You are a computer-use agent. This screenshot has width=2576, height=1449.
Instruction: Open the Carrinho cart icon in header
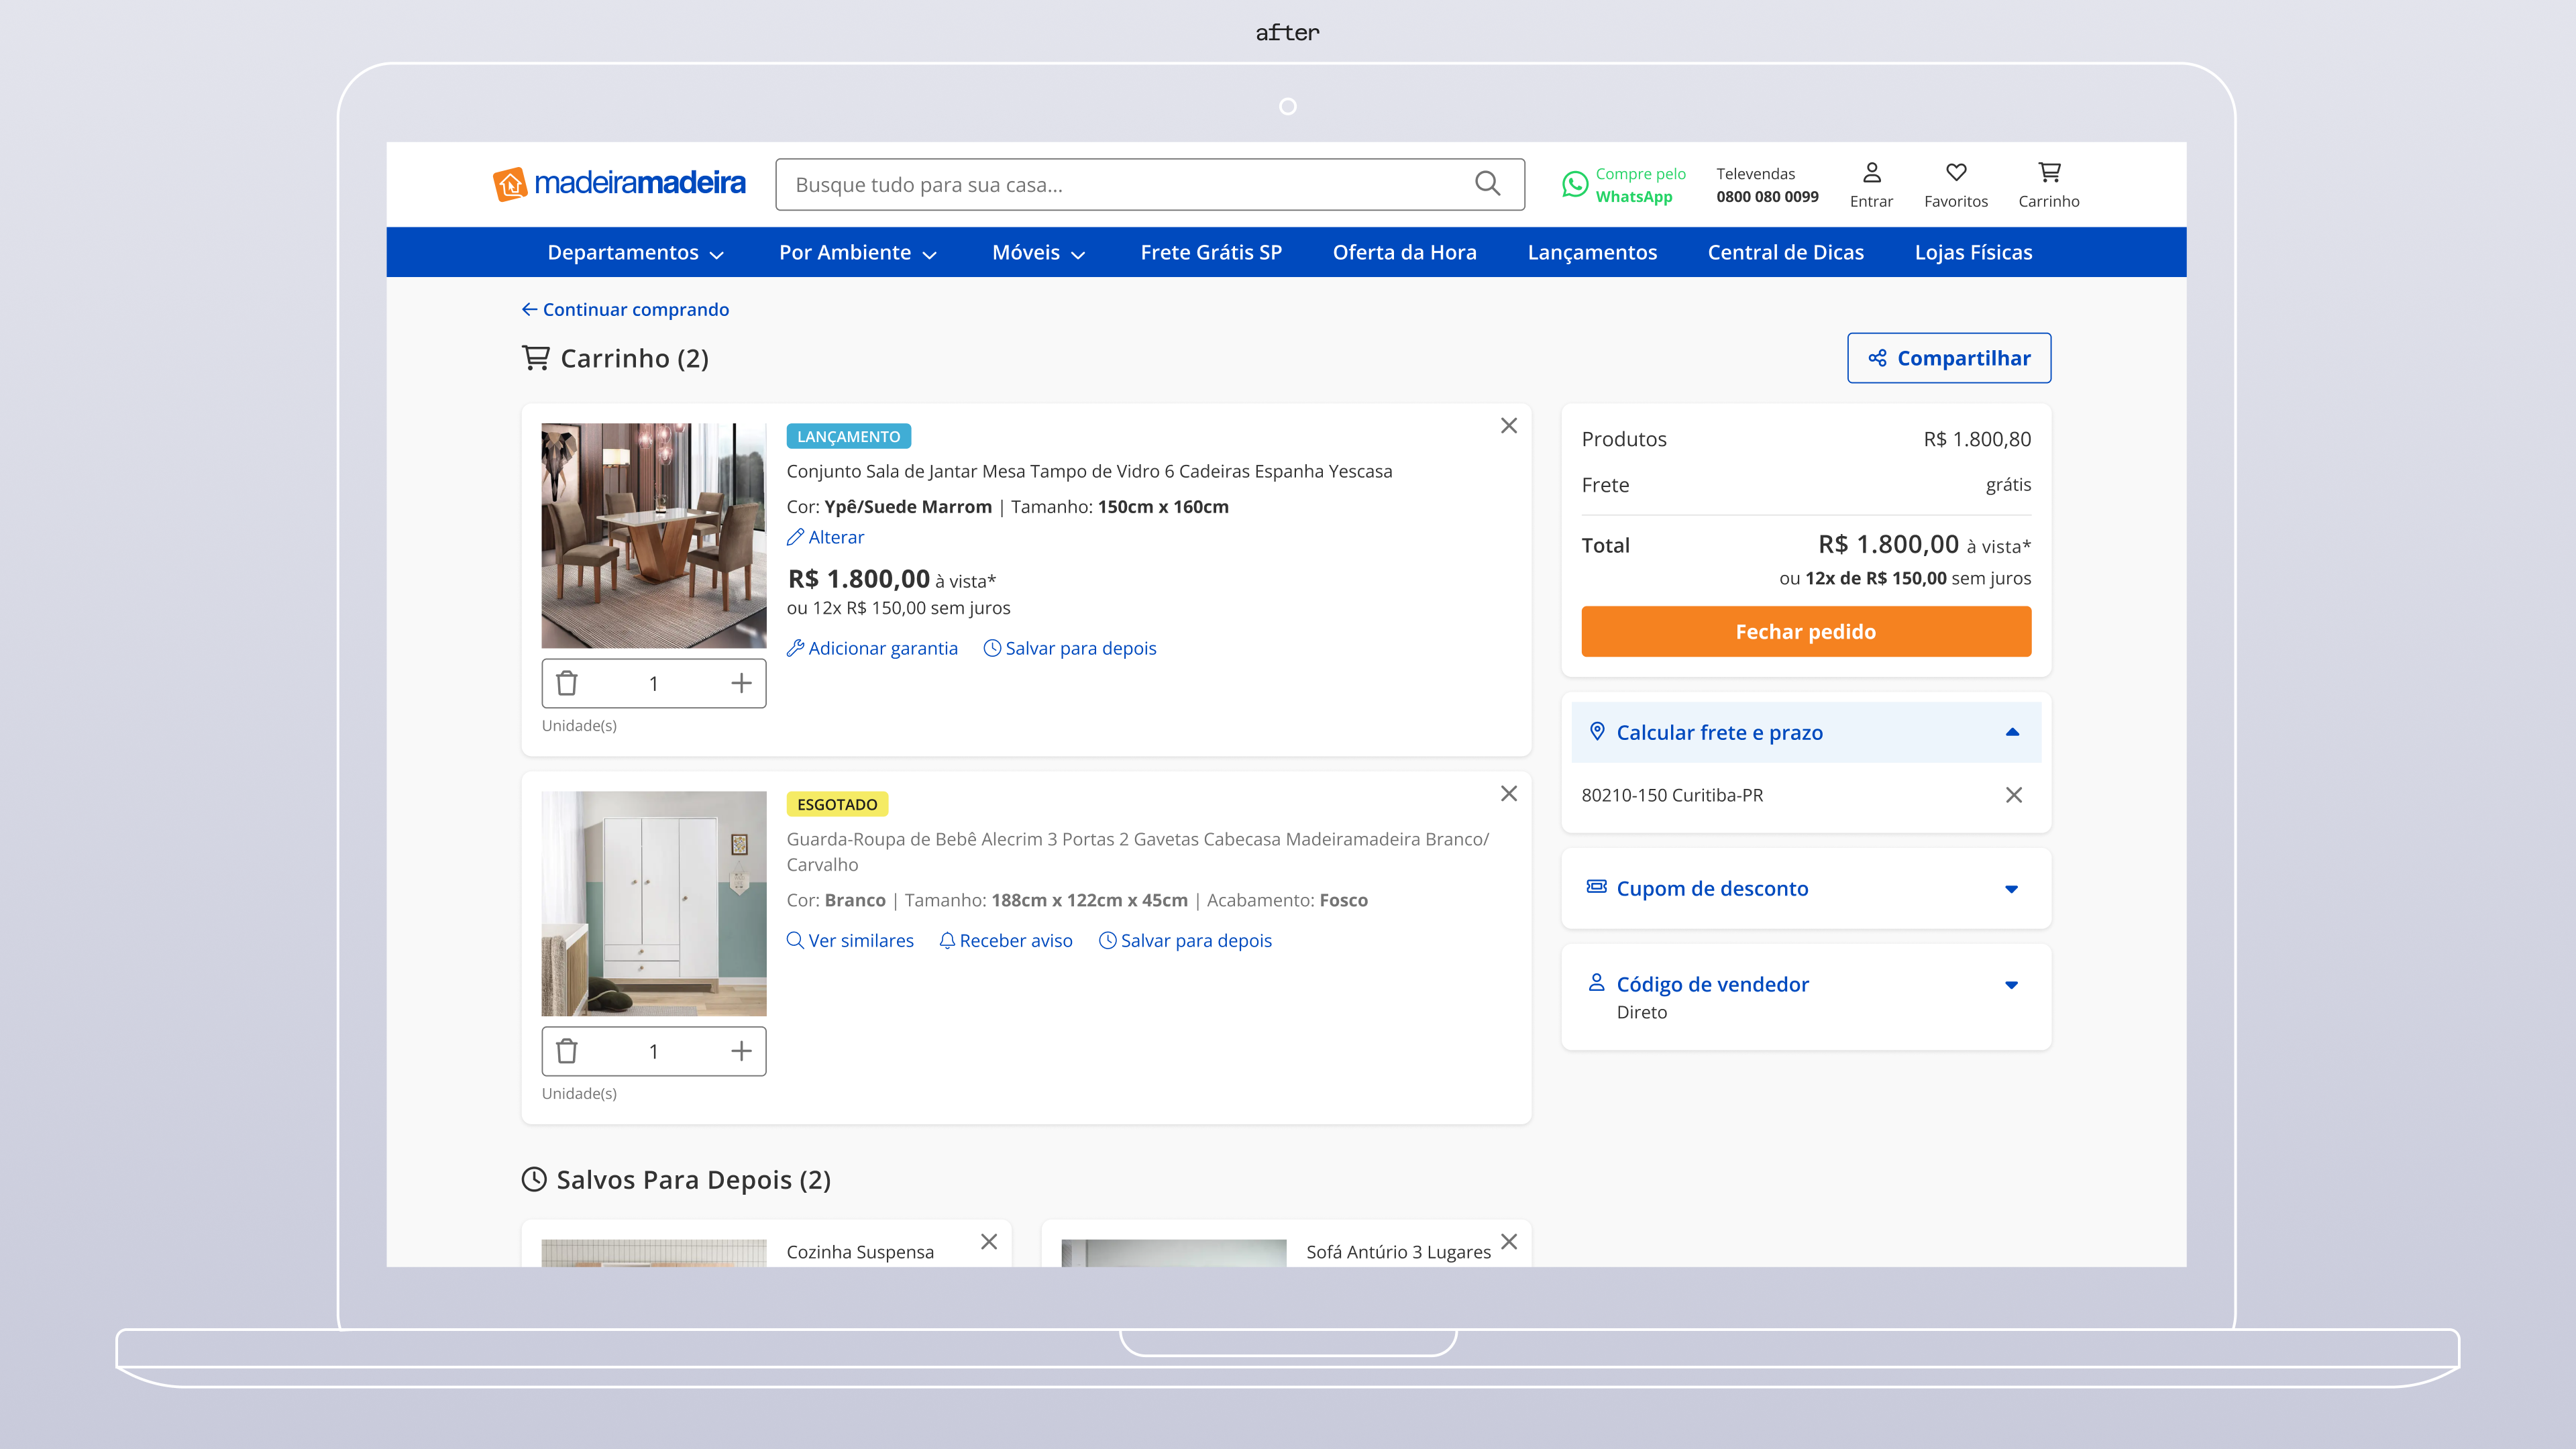coord(2049,172)
